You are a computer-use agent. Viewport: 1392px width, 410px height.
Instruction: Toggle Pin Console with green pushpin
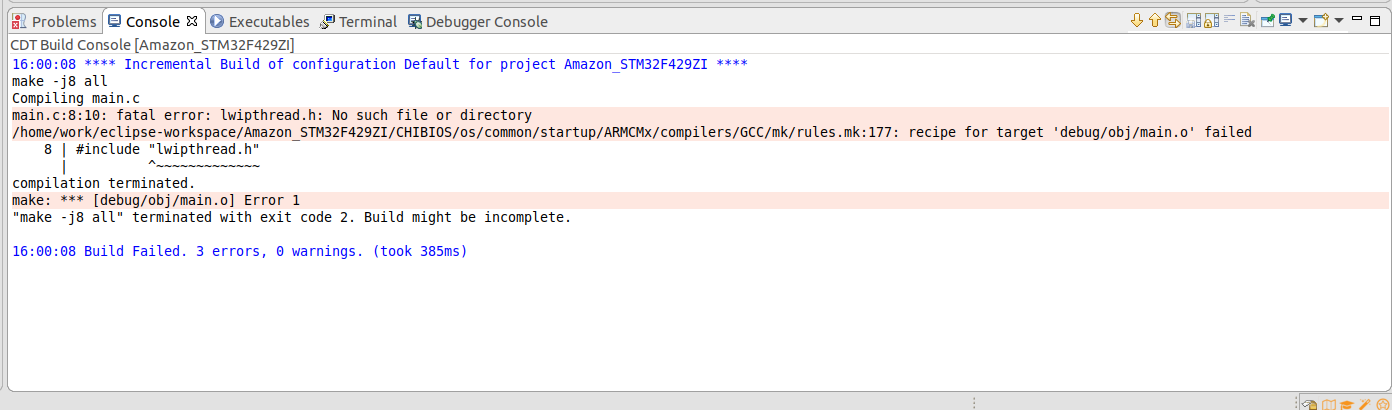(x=1267, y=20)
